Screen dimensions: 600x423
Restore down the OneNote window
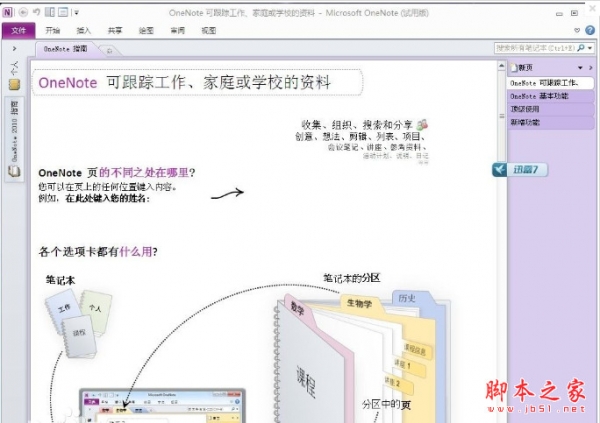(574, 13)
